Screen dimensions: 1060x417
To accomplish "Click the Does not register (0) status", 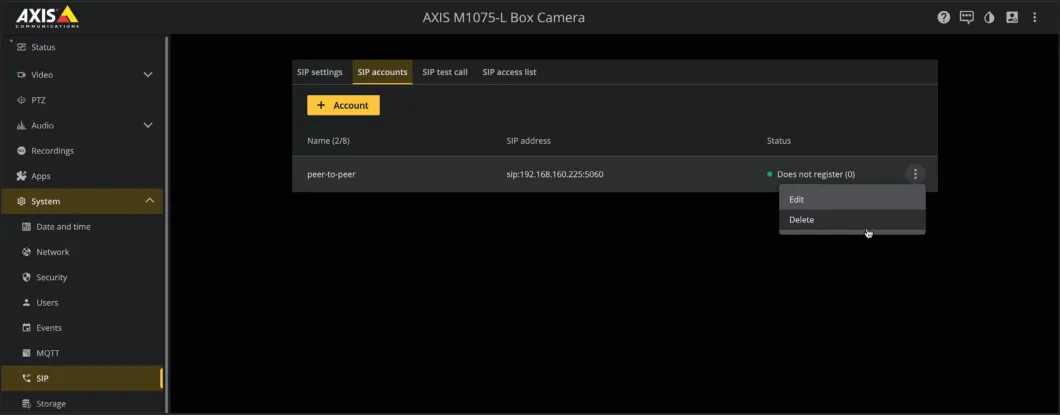I will (815, 174).
